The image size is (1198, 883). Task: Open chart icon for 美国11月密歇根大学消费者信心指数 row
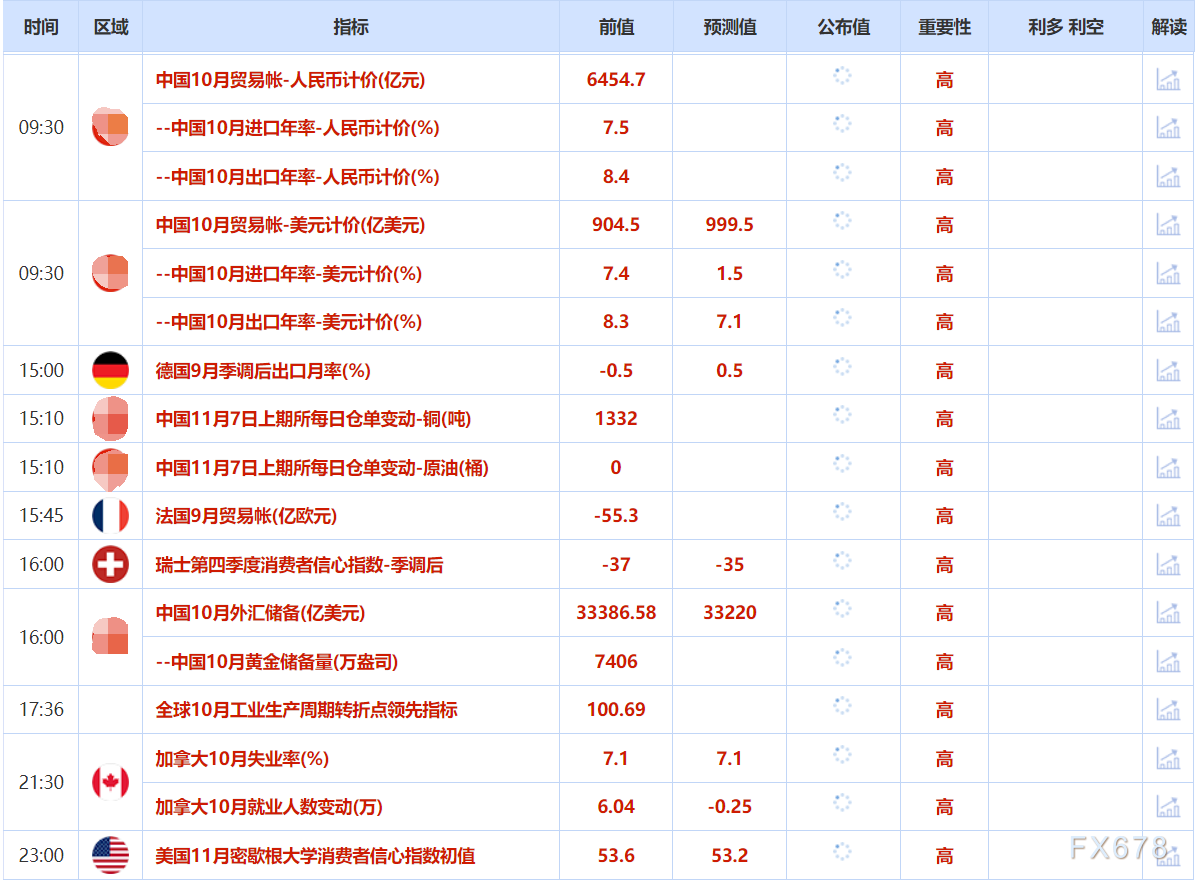point(1168,855)
